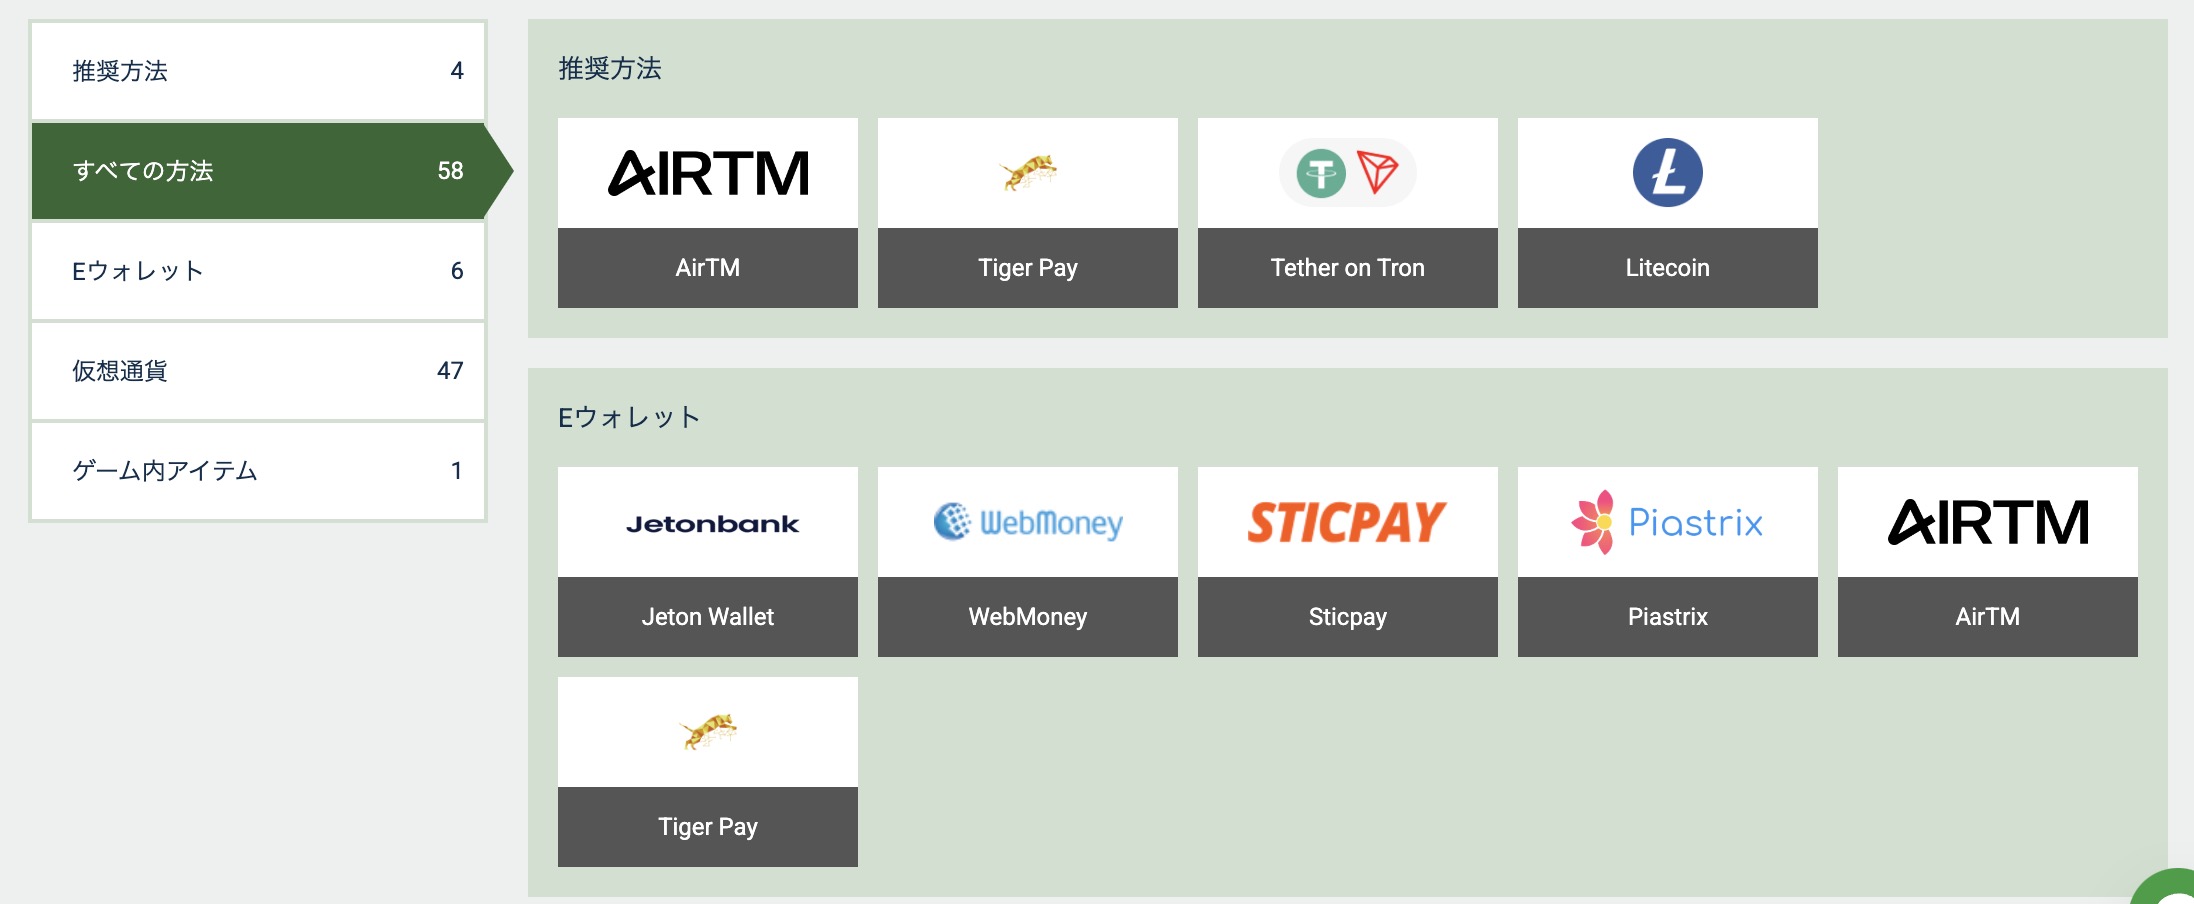The image size is (2194, 904).
Task: Open the green chat bubble in corner
Action: 2172,890
